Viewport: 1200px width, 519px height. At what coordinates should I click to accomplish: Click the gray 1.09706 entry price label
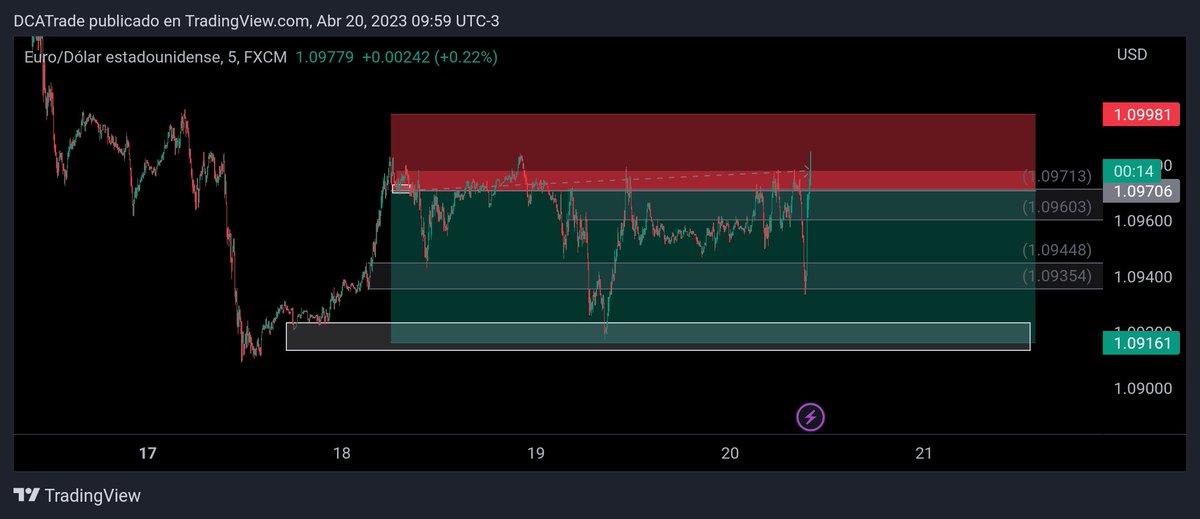[1140, 191]
